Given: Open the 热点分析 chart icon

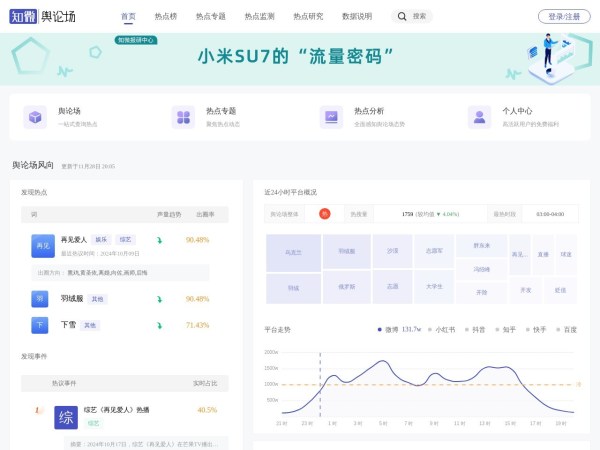Looking at the screenshot, I should pos(331,117).
